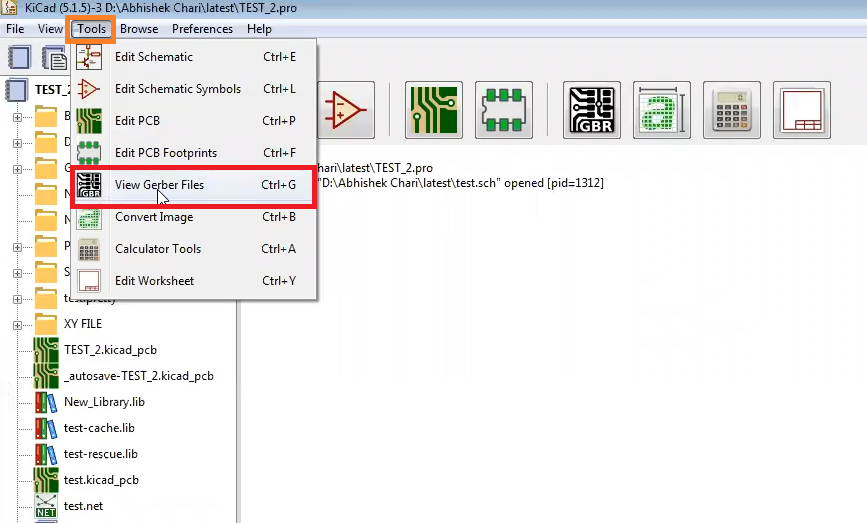Screen dimensions: 867x523
Task: Launch the symbol editor op-amp launcher button
Action: pos(346,110)
